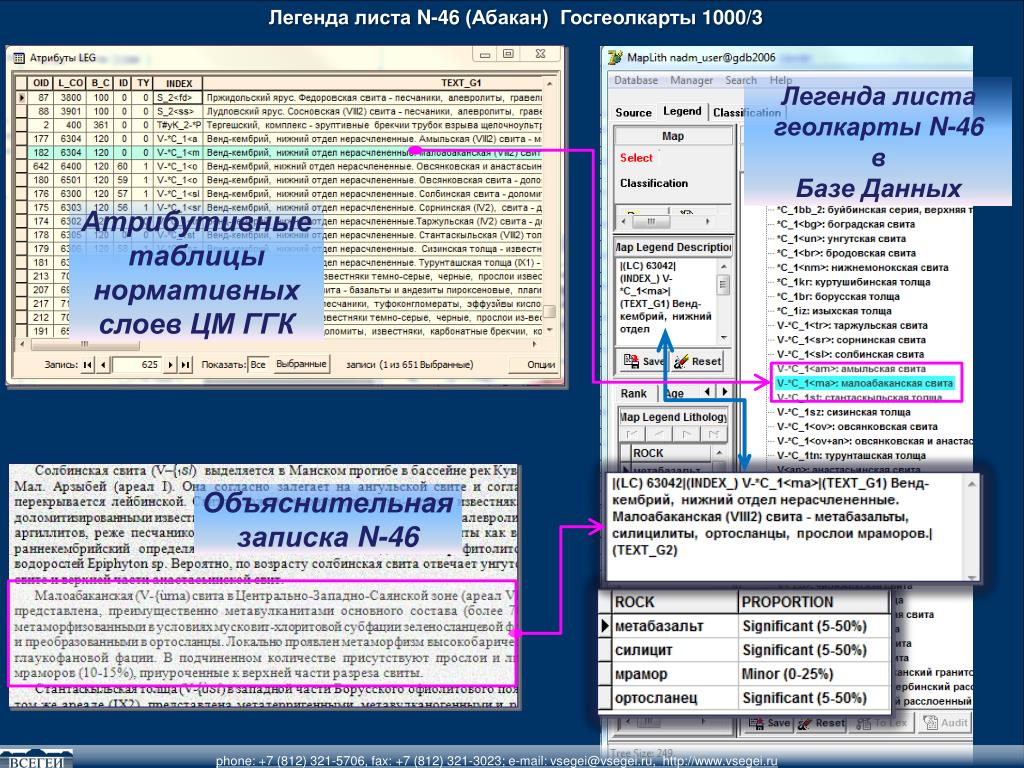The height and width of the screenshot is (768, 1024).
Task: Click the row selector of row OID 87
Action: (x=22, y=97)
